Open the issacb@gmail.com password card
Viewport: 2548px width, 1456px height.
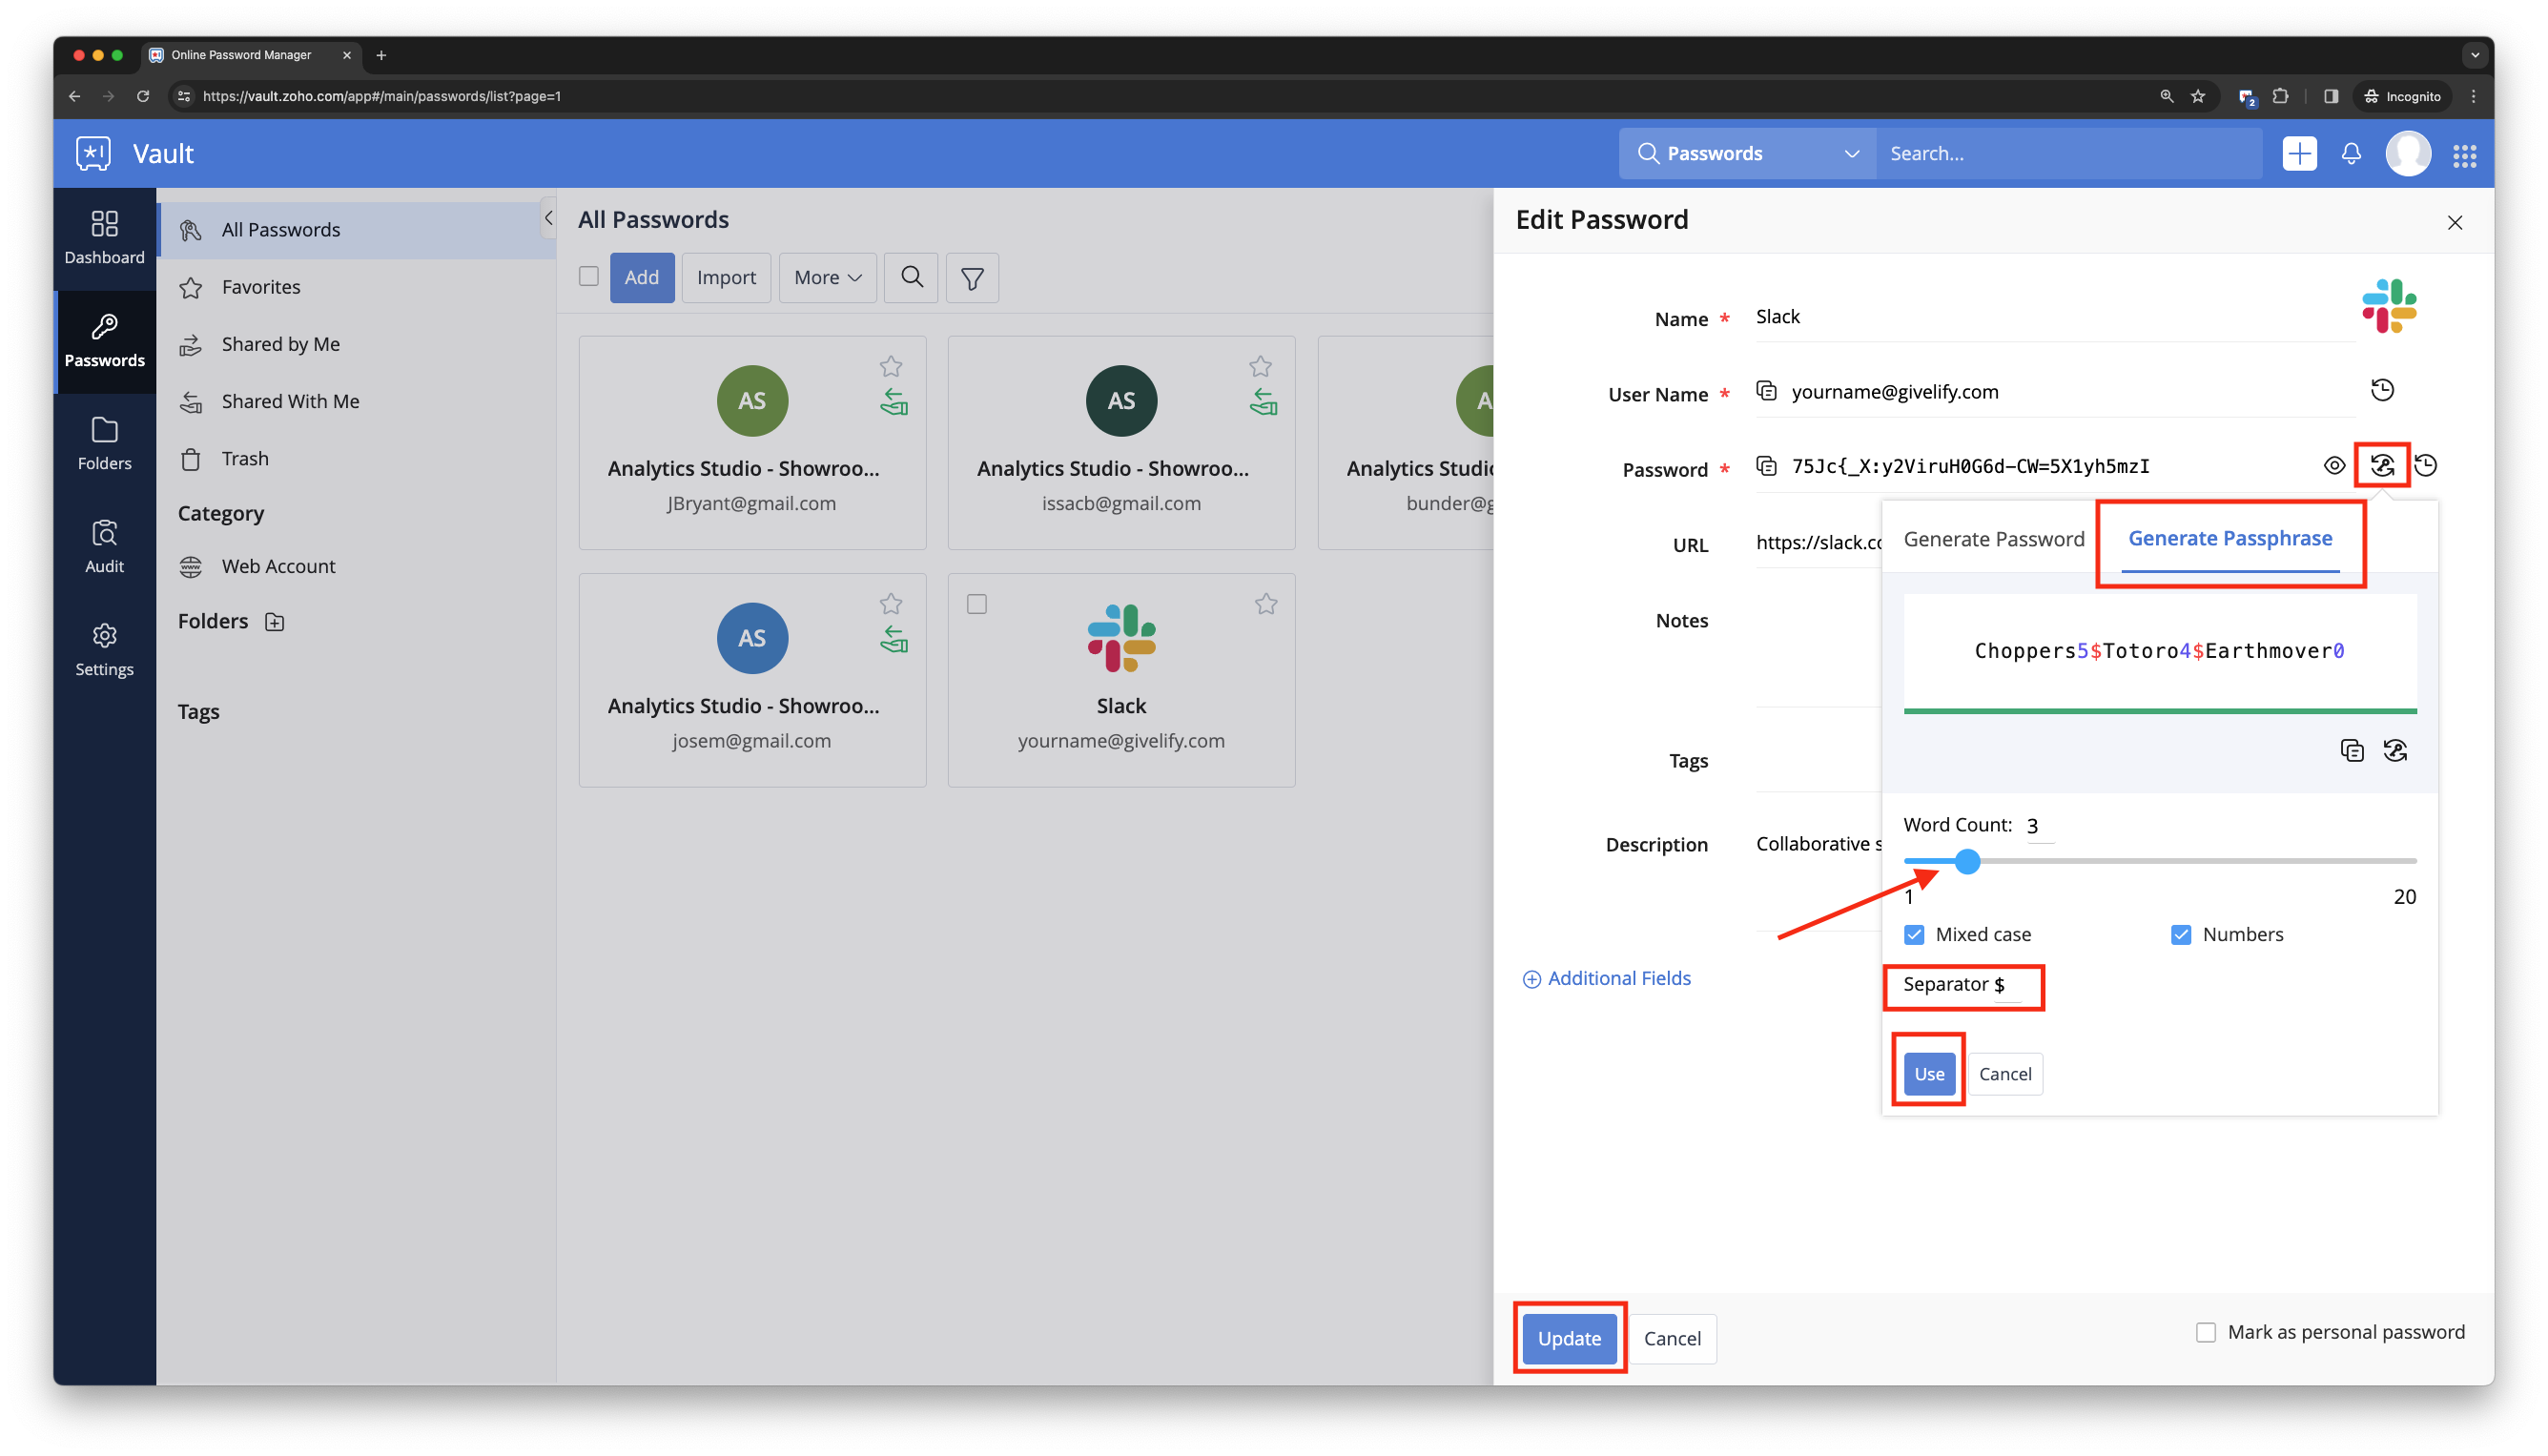(x=1120, y=442)
